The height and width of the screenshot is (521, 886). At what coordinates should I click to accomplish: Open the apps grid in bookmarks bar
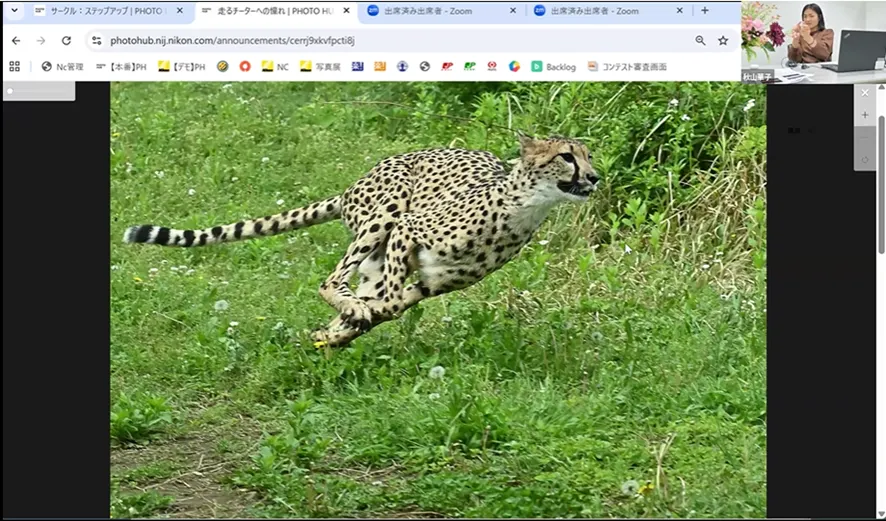14,67
